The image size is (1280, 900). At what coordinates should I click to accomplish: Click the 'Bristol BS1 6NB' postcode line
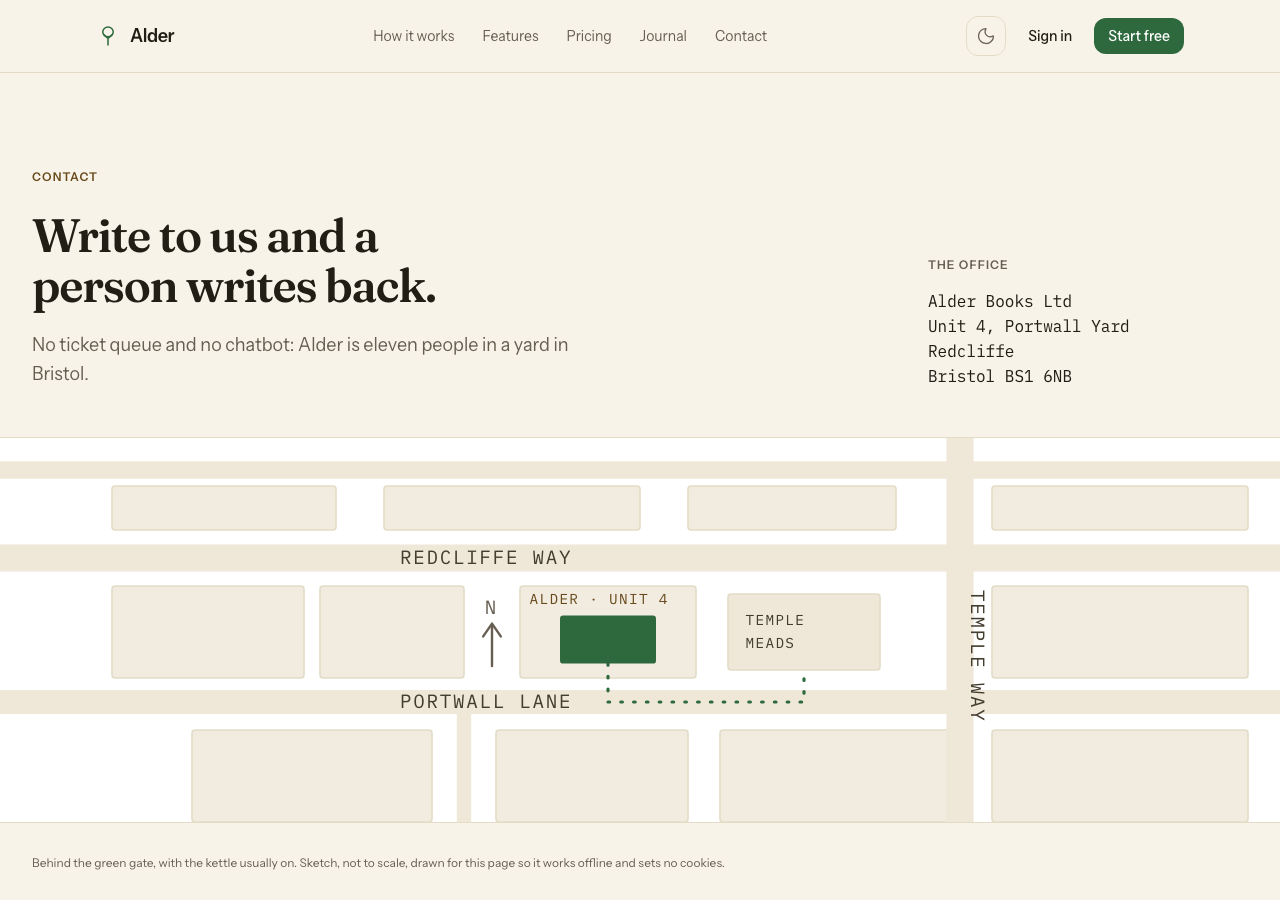point(1000,376)
